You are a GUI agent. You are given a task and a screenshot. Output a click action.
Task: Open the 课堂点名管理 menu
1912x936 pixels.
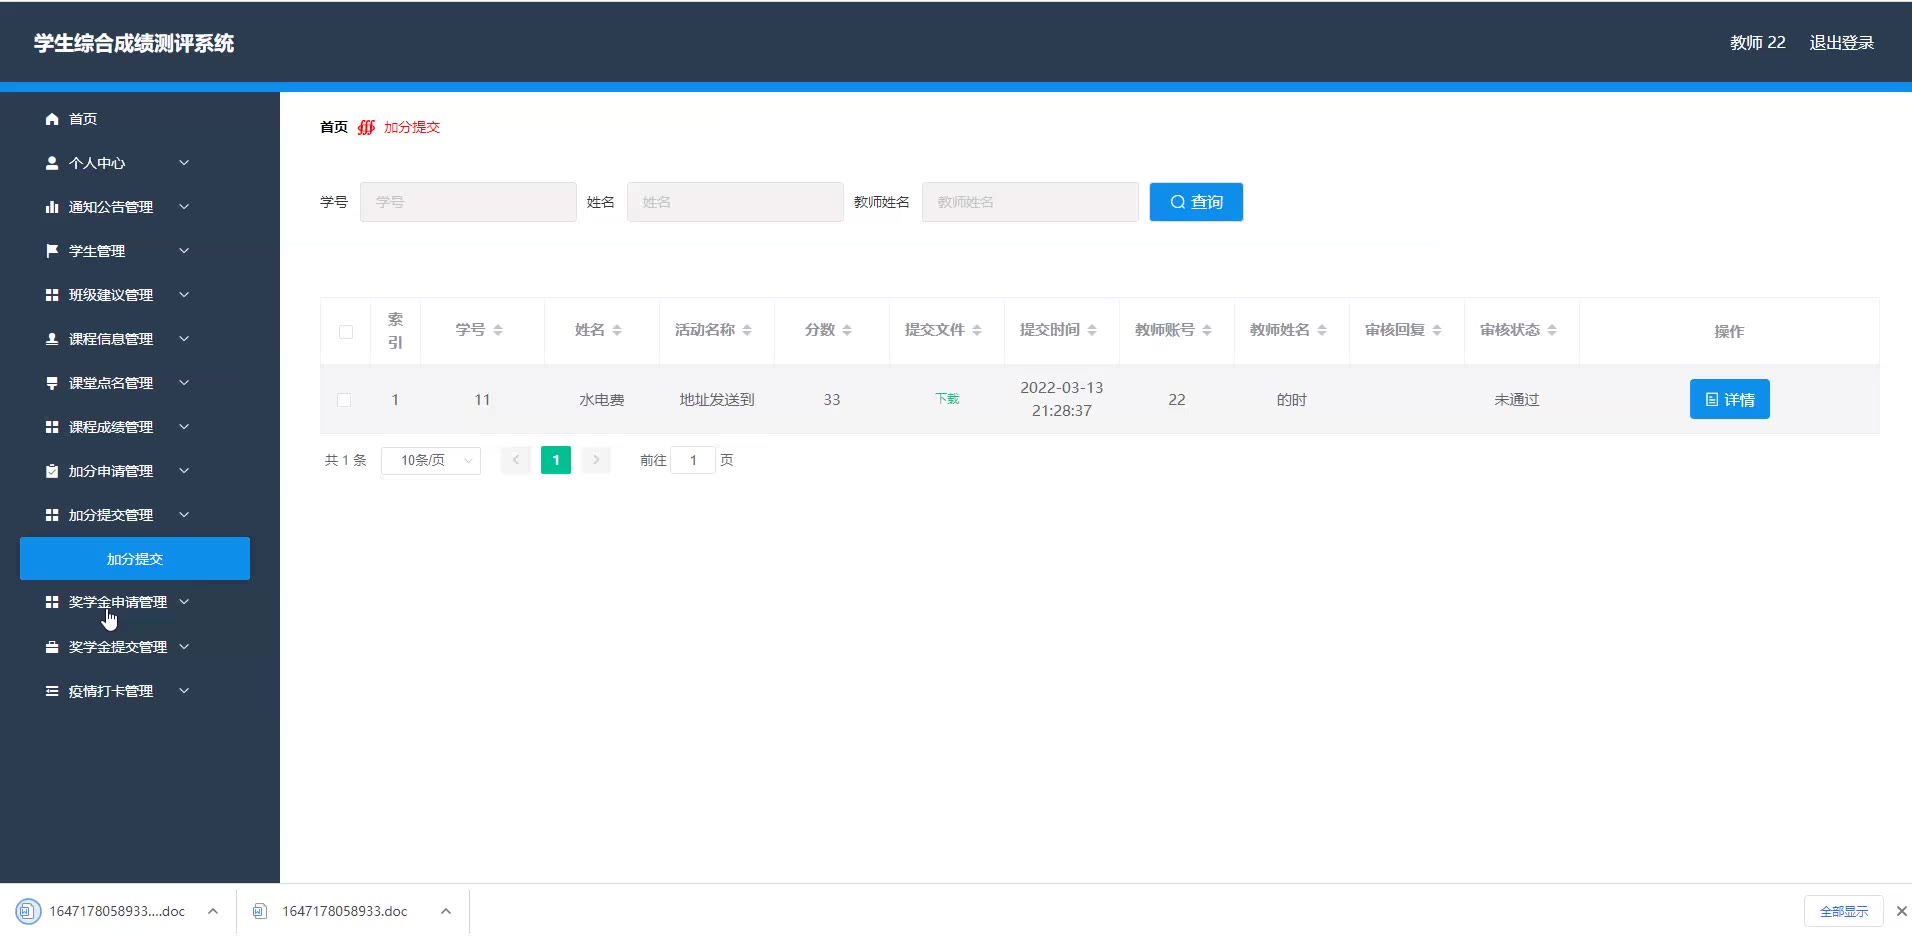pyautogui.click(x=111, y=383)
